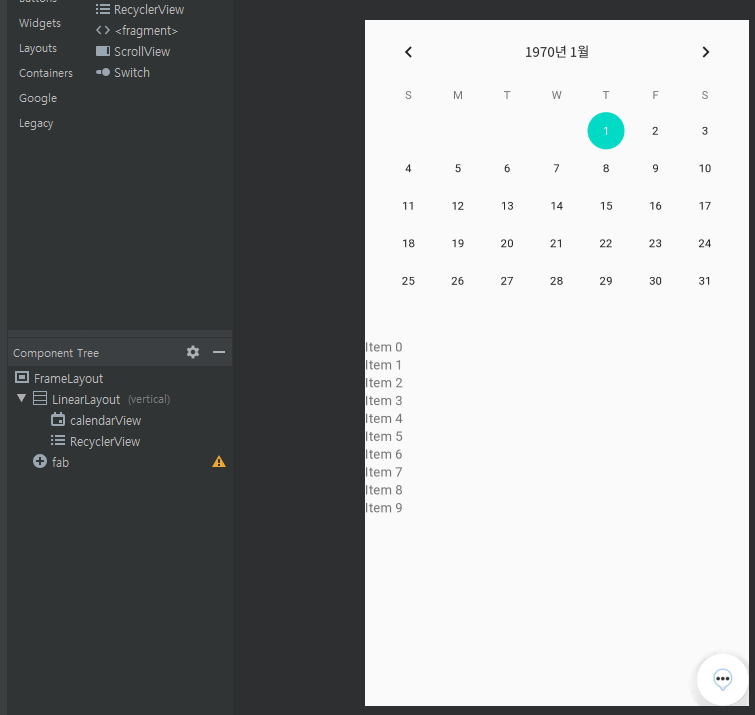The height and width of the screenshot is (715, 755).
Task: Go to next month with right chevron
Action: [705, 52]
